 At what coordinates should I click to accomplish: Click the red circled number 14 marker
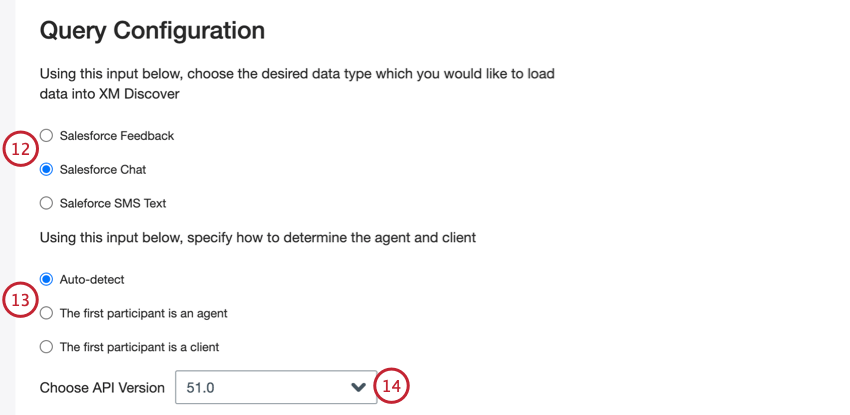[x=394, y=387]
